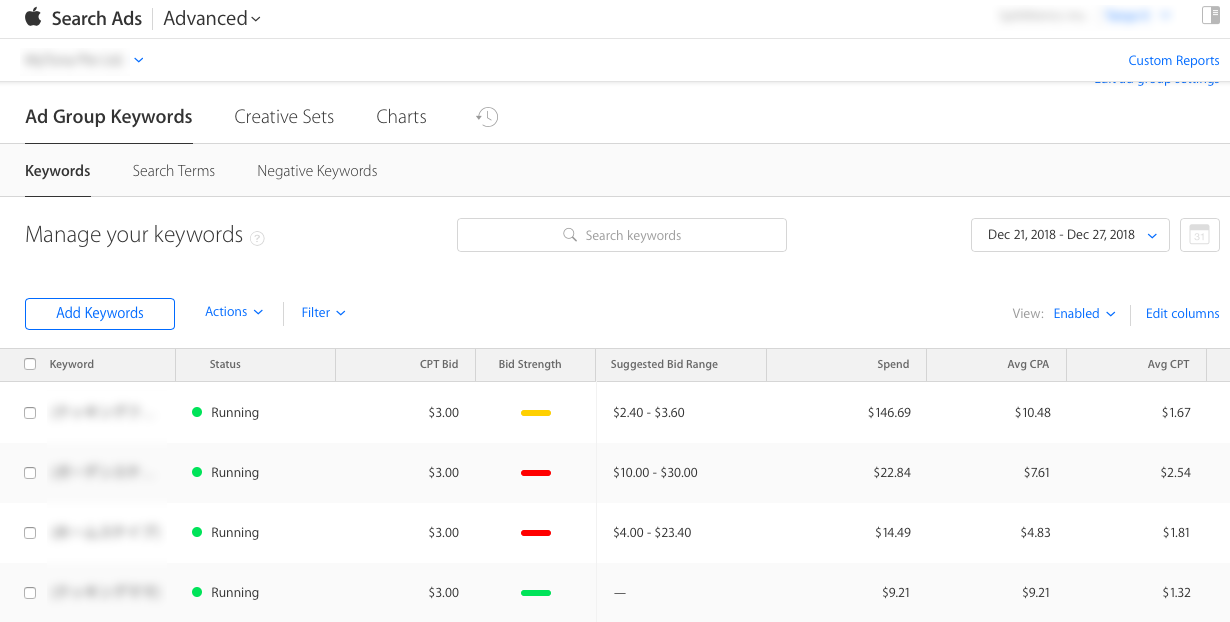Open the Custom Reports link
The image size is (1230, 622).
tap(1173, 60)
